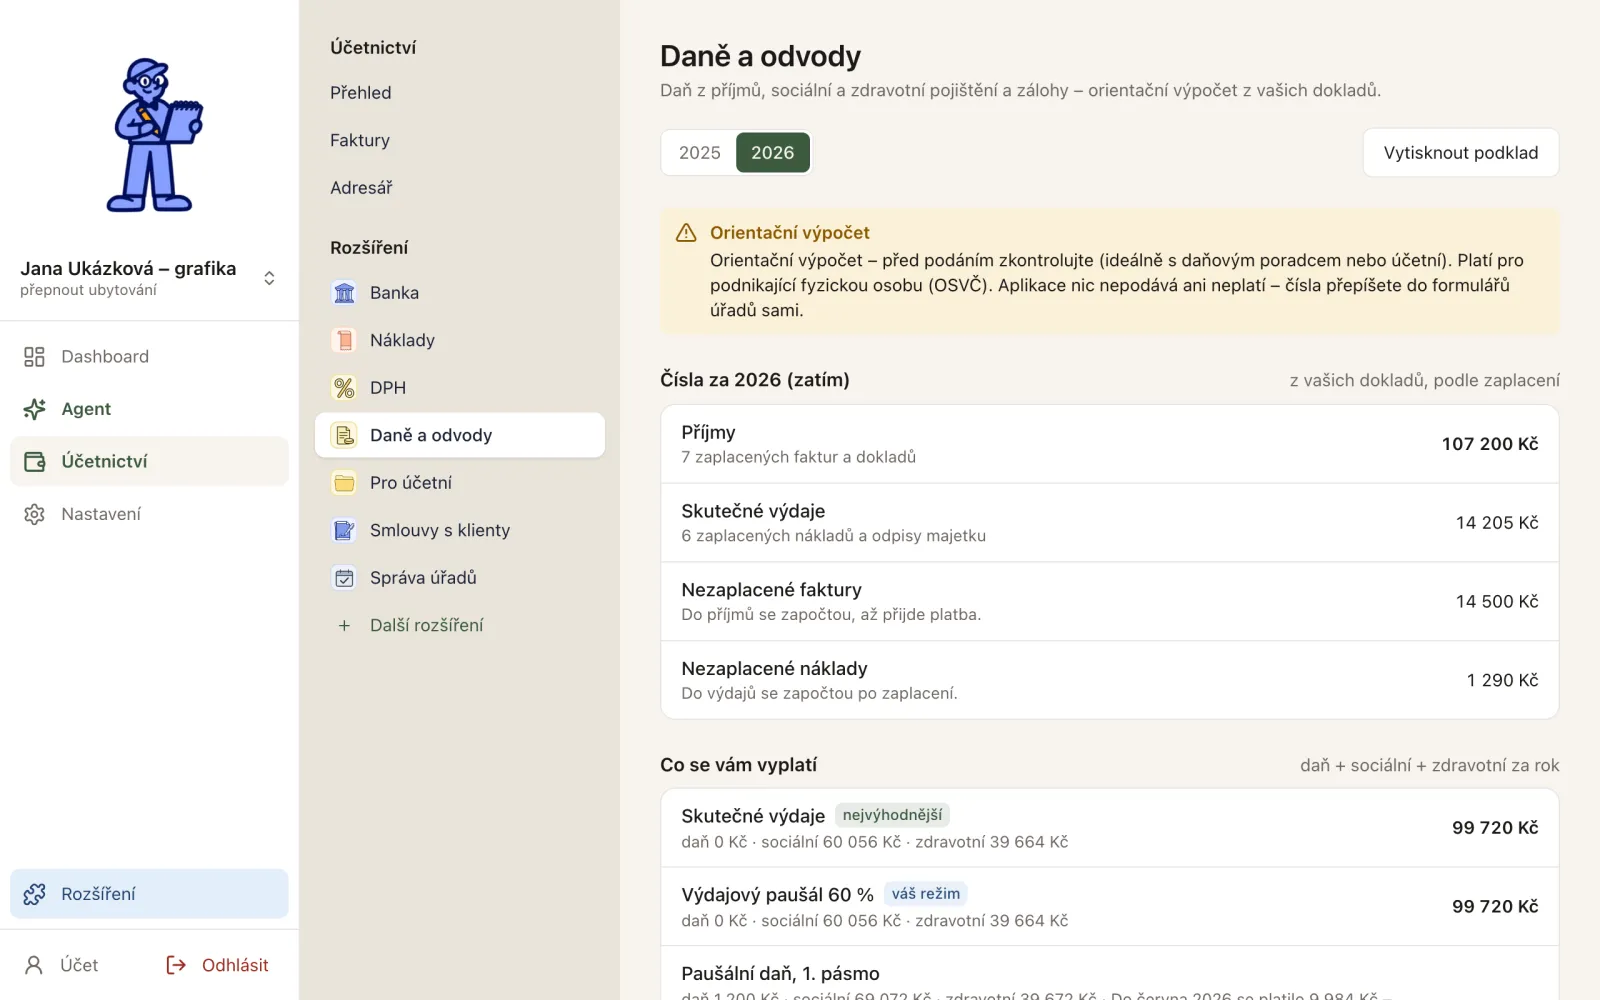Click the Paušální daň, 1. pásmo row

[1110, 974]
